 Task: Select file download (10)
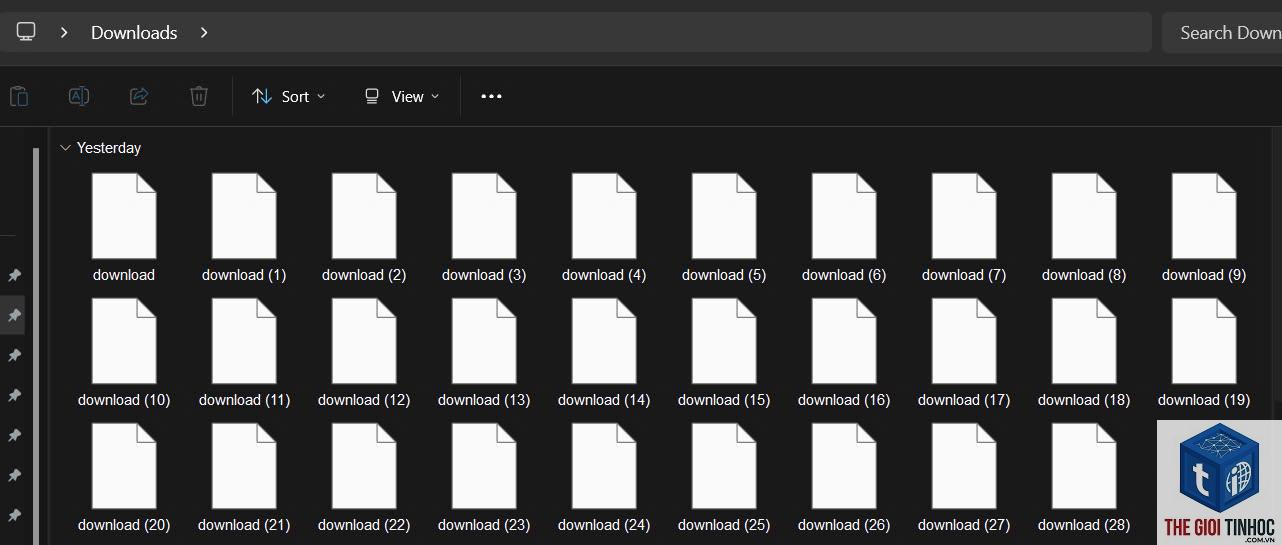click(124, 353)
